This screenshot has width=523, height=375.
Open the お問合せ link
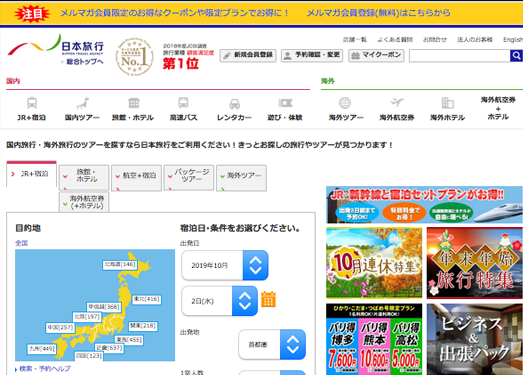pos(435,40)
